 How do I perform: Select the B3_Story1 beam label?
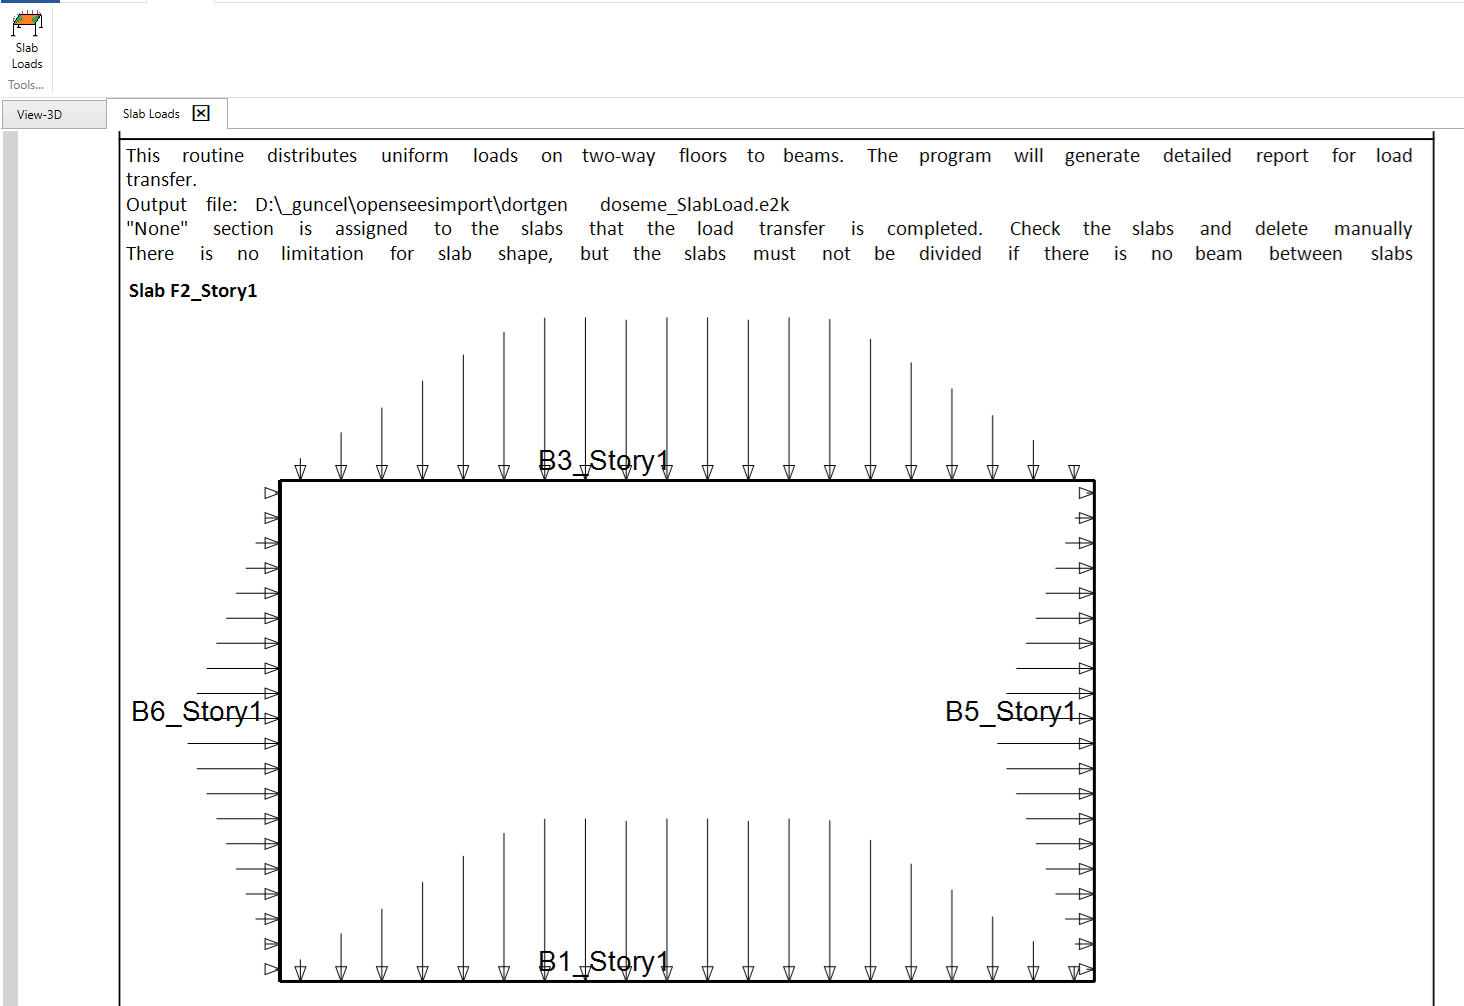(x=604, y=460)
